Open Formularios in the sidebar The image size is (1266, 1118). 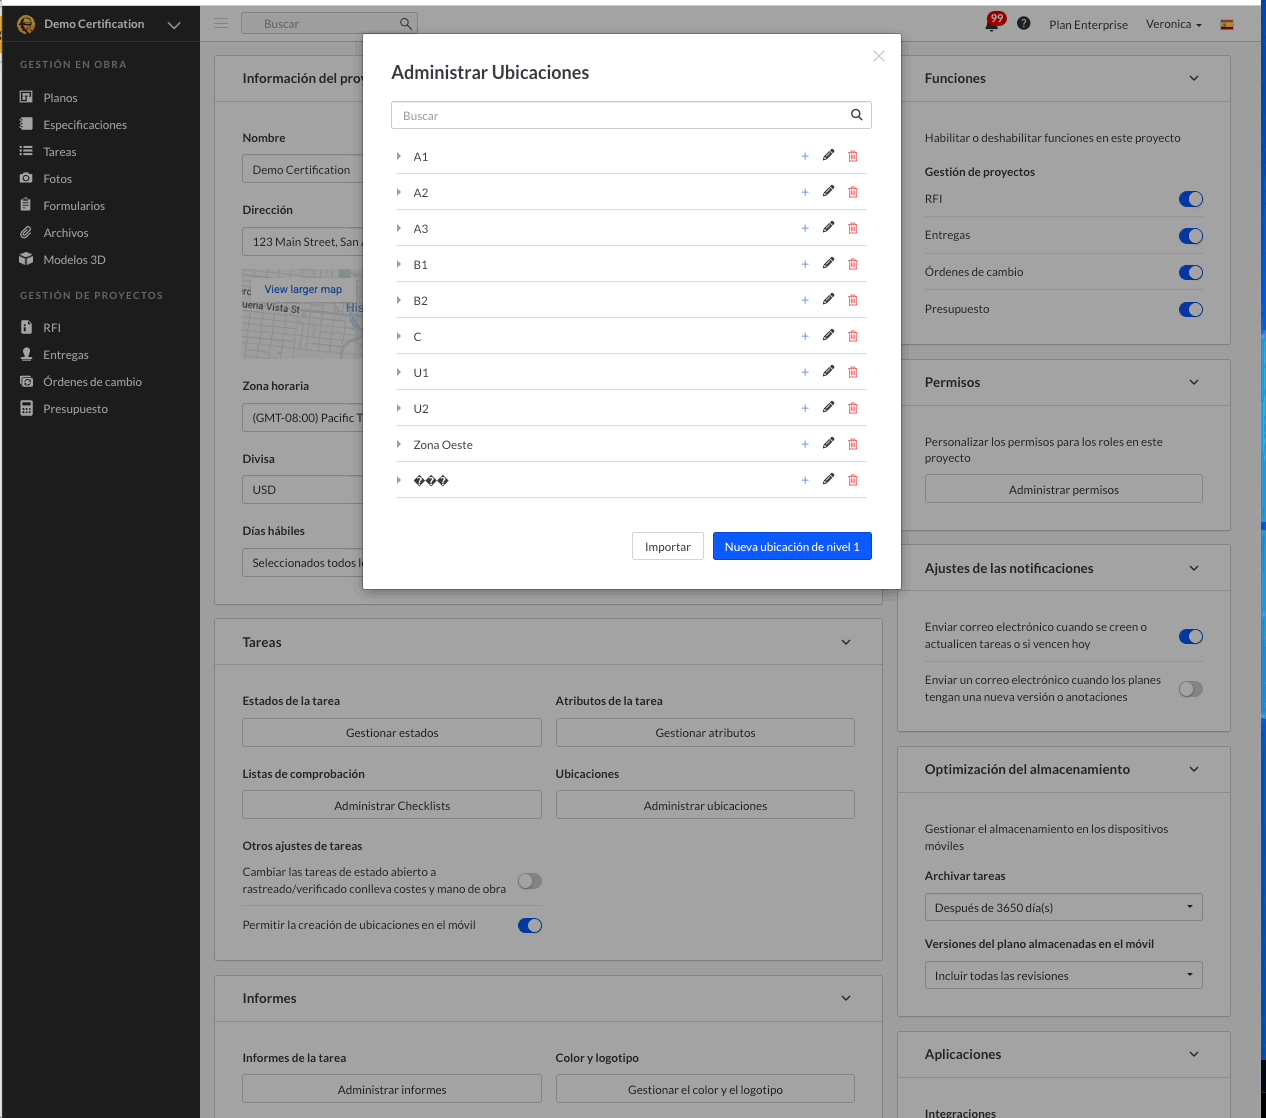click(74, 206)
